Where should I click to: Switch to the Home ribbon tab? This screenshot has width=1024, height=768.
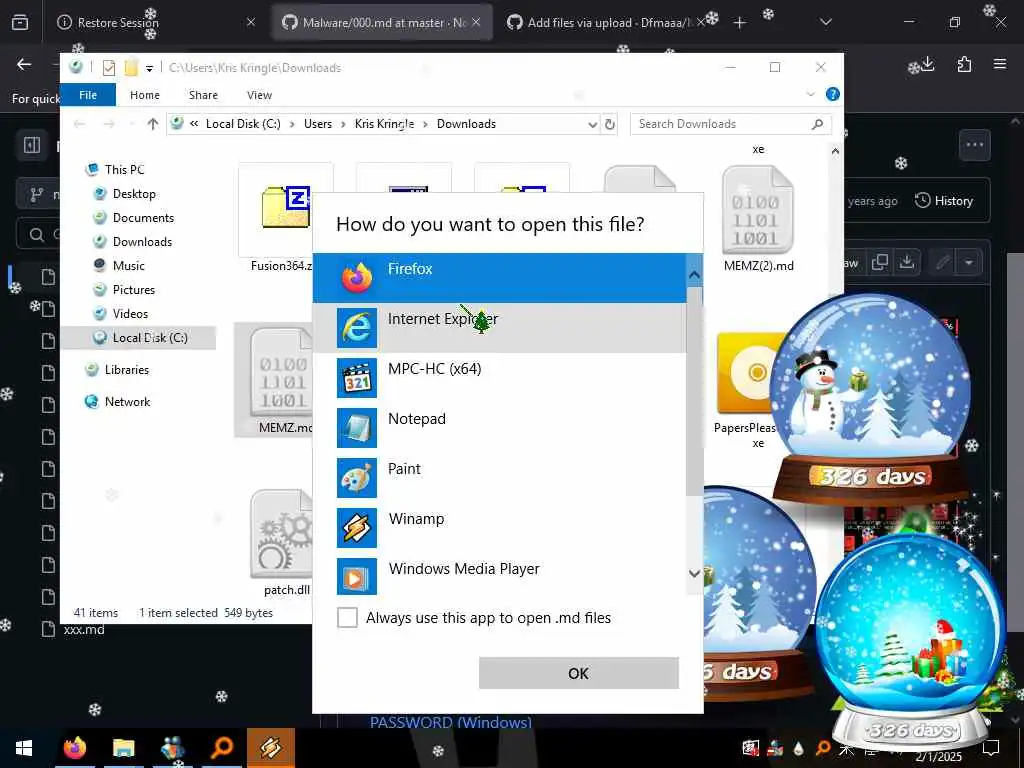pos(144,95)
